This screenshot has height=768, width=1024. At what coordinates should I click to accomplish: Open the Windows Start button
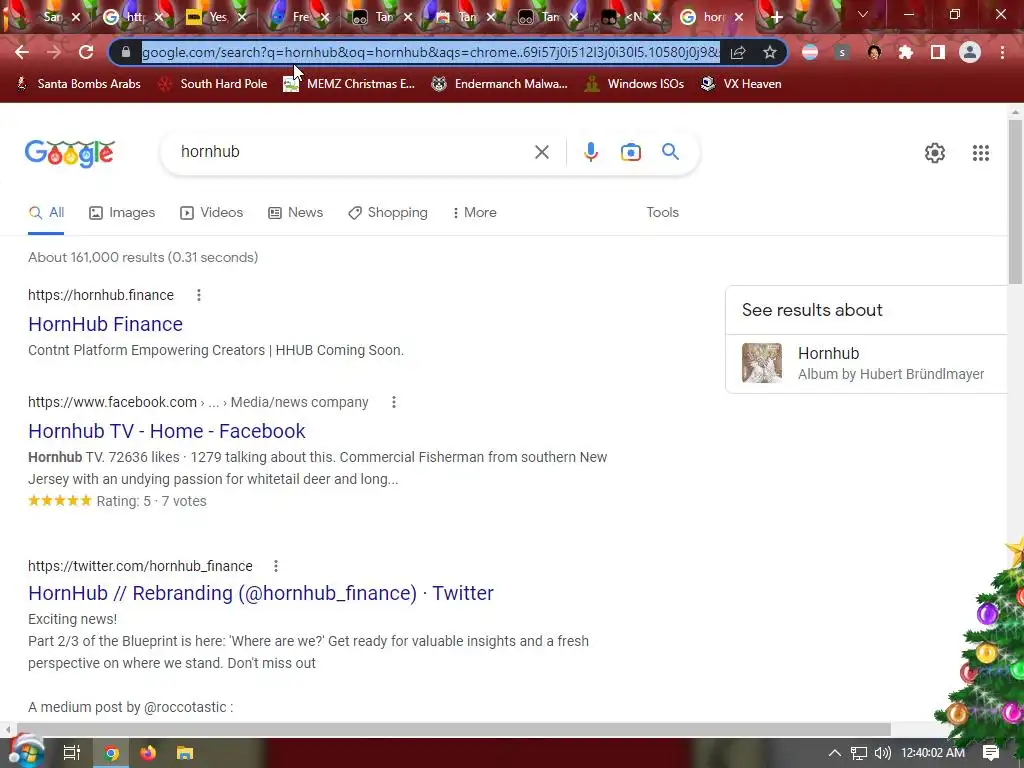[x=26, y=752]
